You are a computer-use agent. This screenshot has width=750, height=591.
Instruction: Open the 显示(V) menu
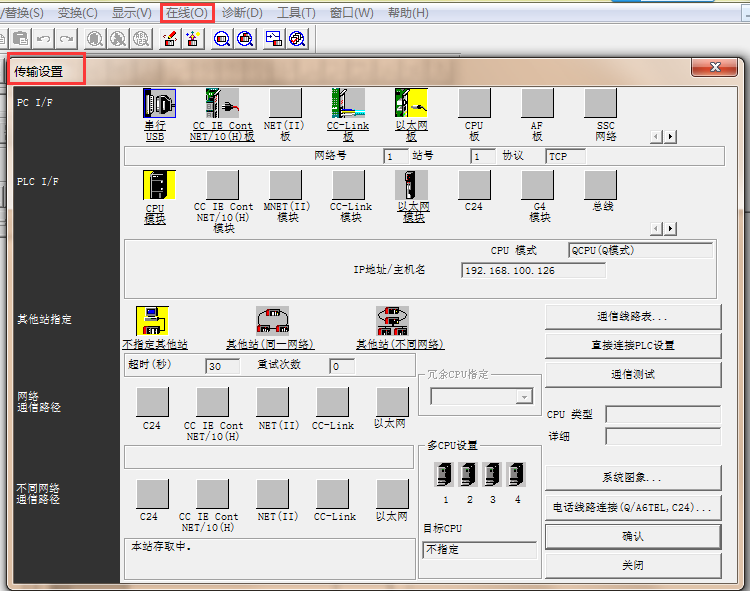tap(132, 13)
